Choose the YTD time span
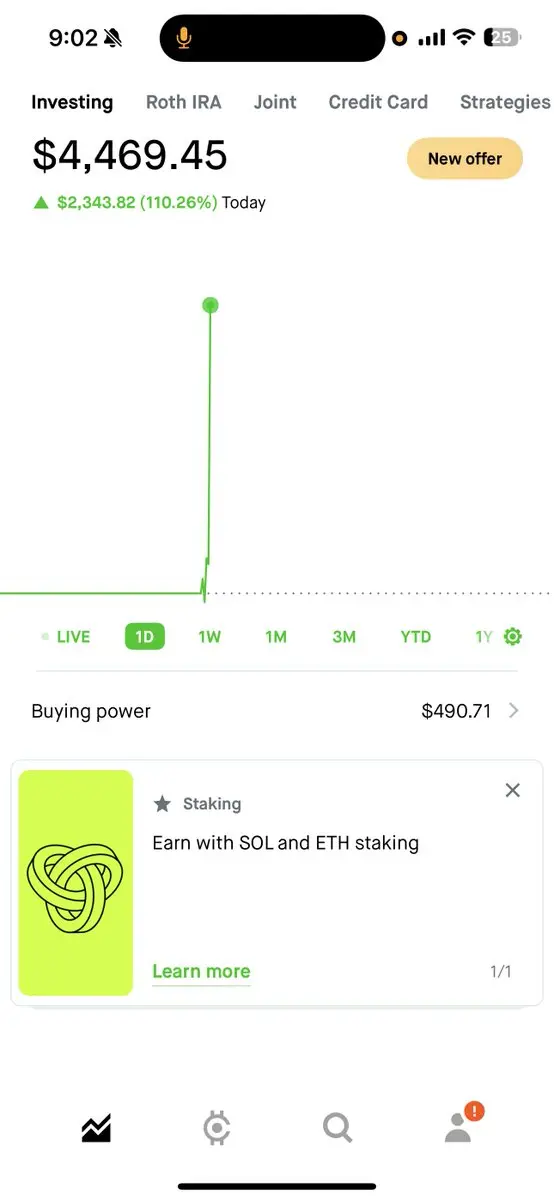This screenshot has height=1200, width=554. (416, 637)
